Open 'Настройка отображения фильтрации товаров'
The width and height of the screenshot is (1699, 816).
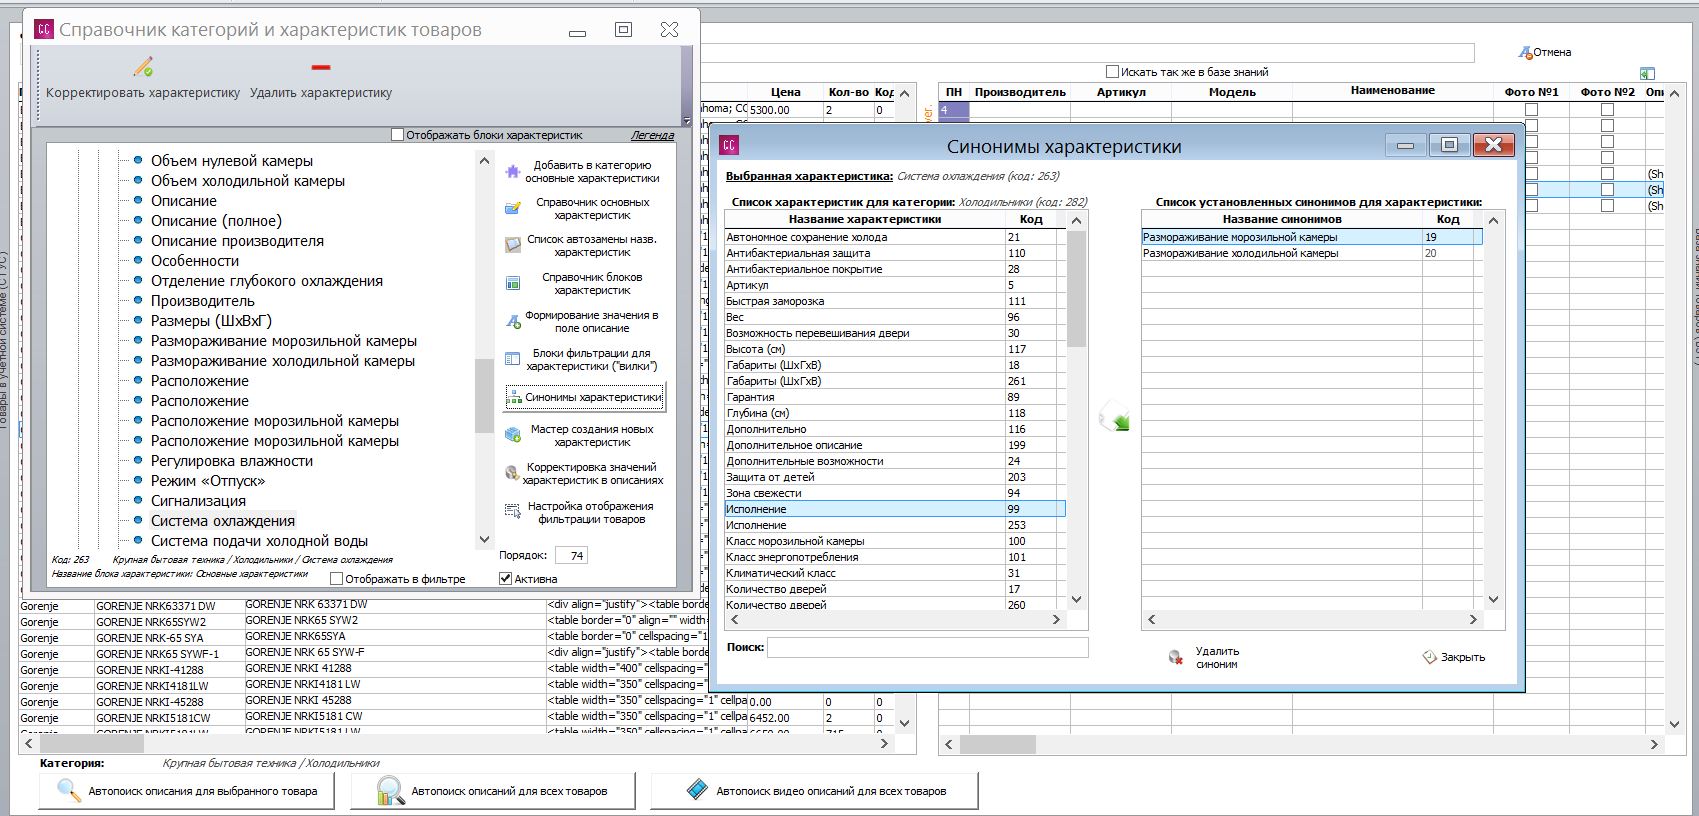[583, 513]
